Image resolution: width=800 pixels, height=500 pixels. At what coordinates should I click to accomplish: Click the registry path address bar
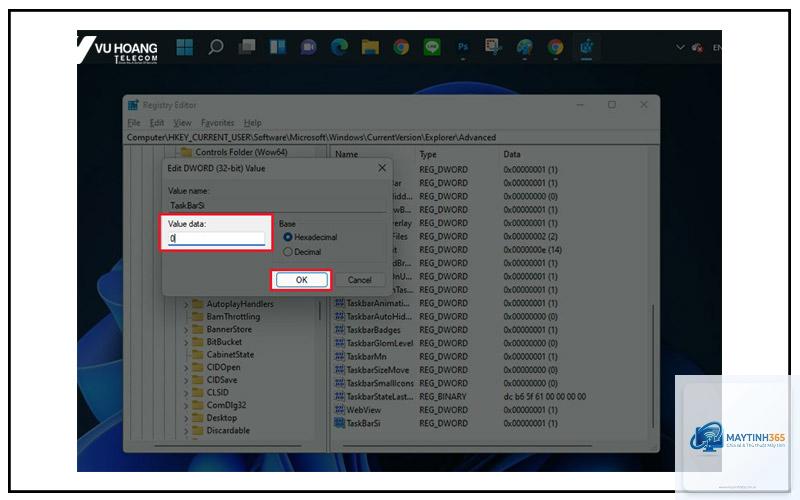coord(392,137)
